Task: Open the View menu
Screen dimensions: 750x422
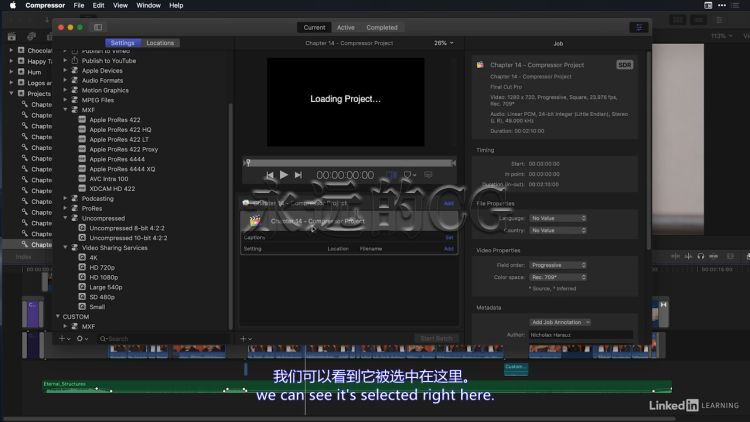Action: click(120, 5)
